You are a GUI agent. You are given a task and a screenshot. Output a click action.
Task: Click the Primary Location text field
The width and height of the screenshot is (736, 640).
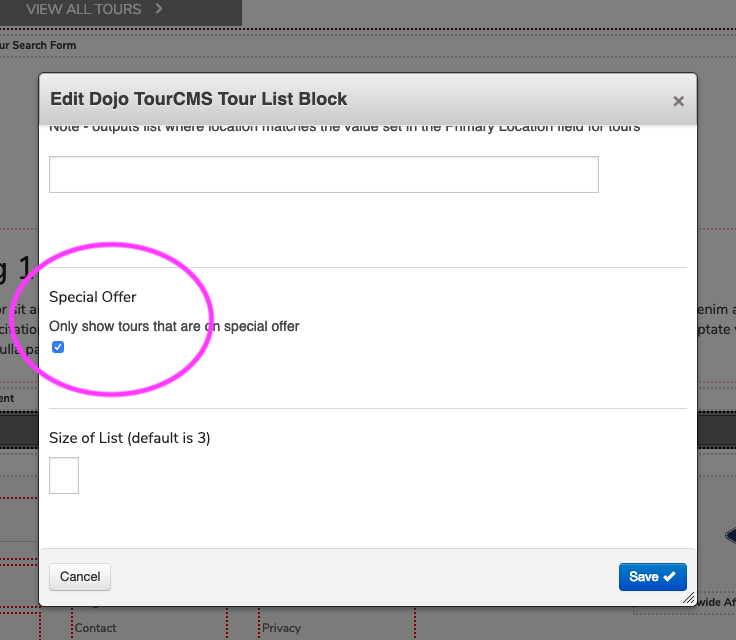324,174
